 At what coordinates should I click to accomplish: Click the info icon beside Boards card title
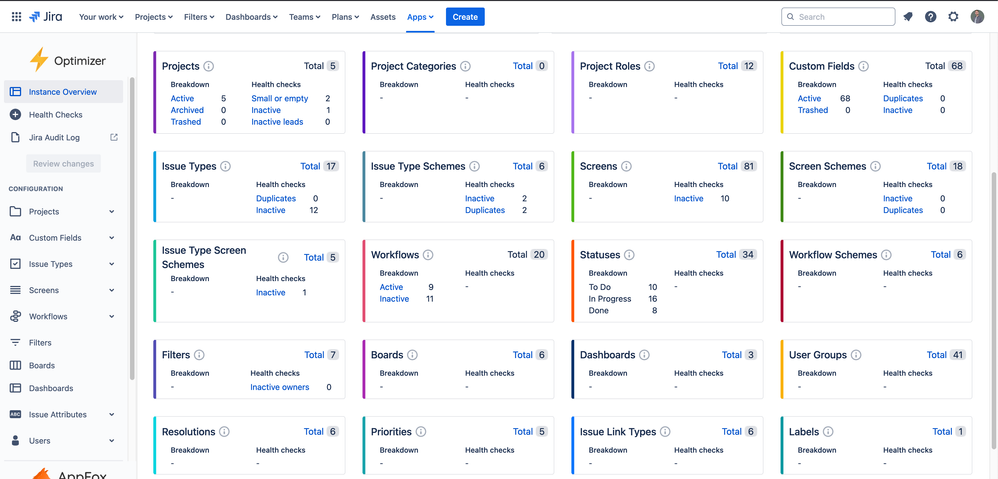412,355
